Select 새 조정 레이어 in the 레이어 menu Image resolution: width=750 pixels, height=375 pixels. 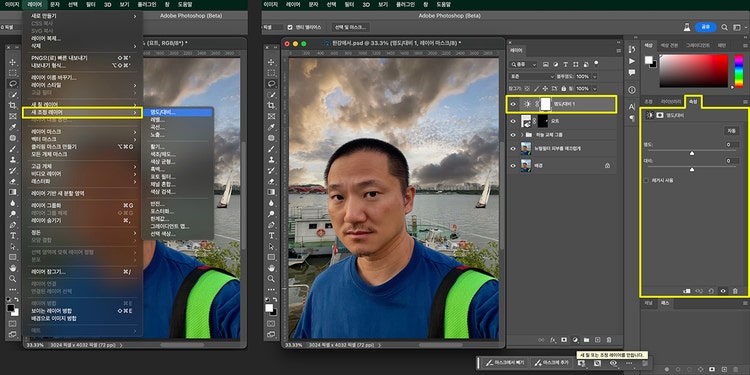(x=83, y=112)
